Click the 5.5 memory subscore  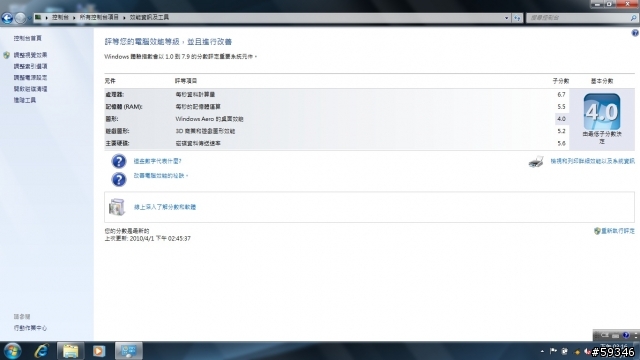tap(561, 107)
